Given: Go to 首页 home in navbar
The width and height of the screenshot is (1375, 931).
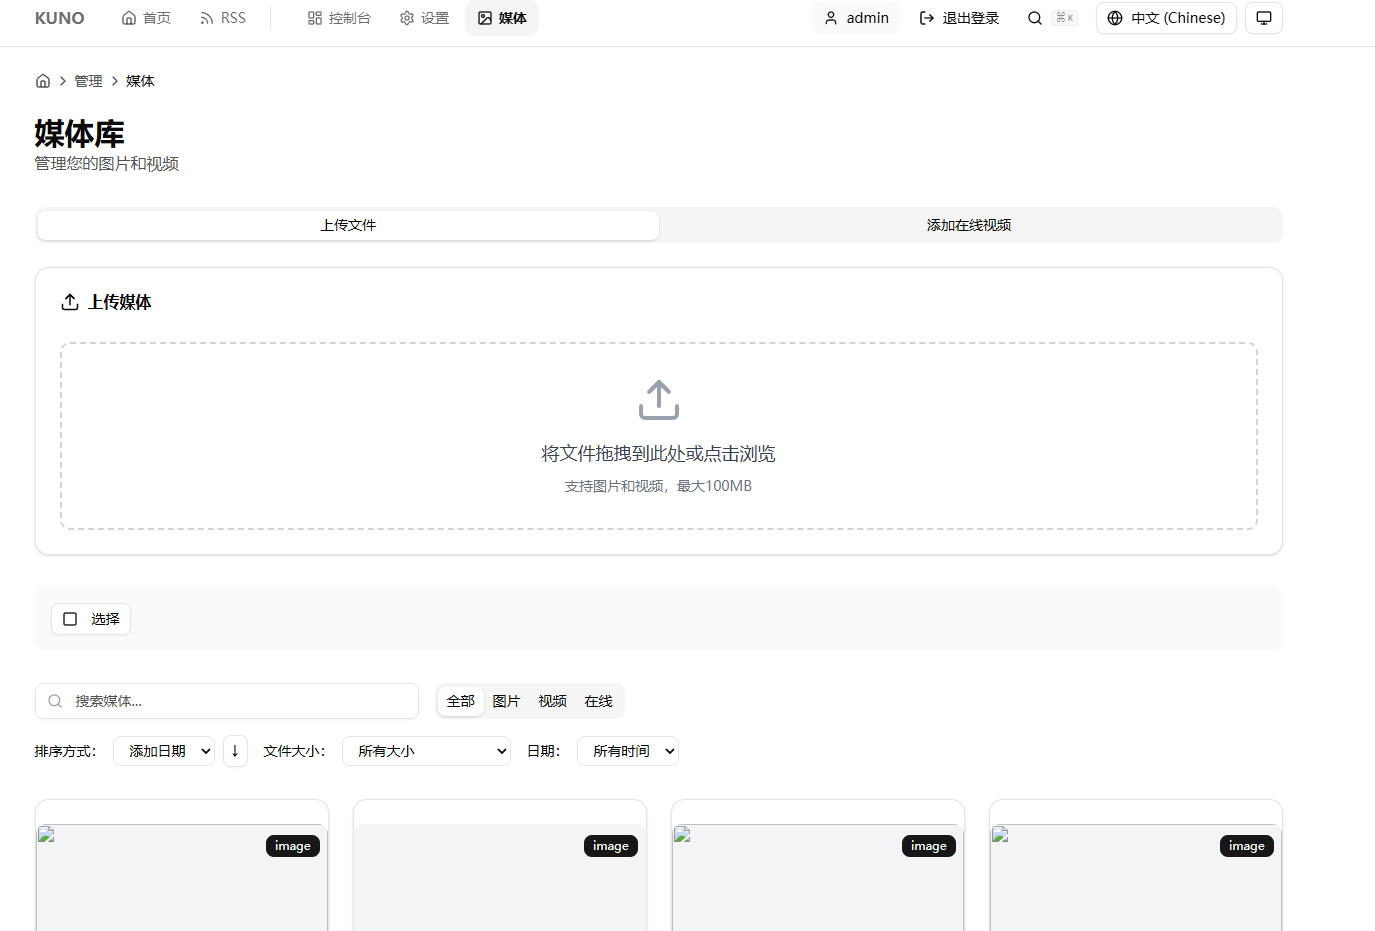Looking at the screenshot, I should [x=146, y=18].
